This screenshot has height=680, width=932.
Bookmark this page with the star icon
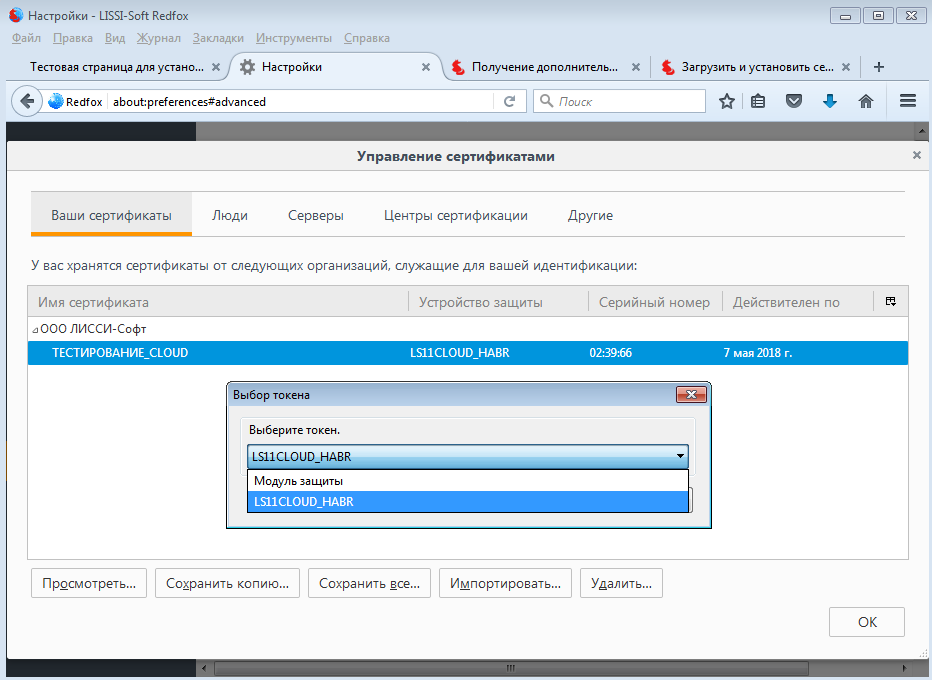tap(726, 102)
